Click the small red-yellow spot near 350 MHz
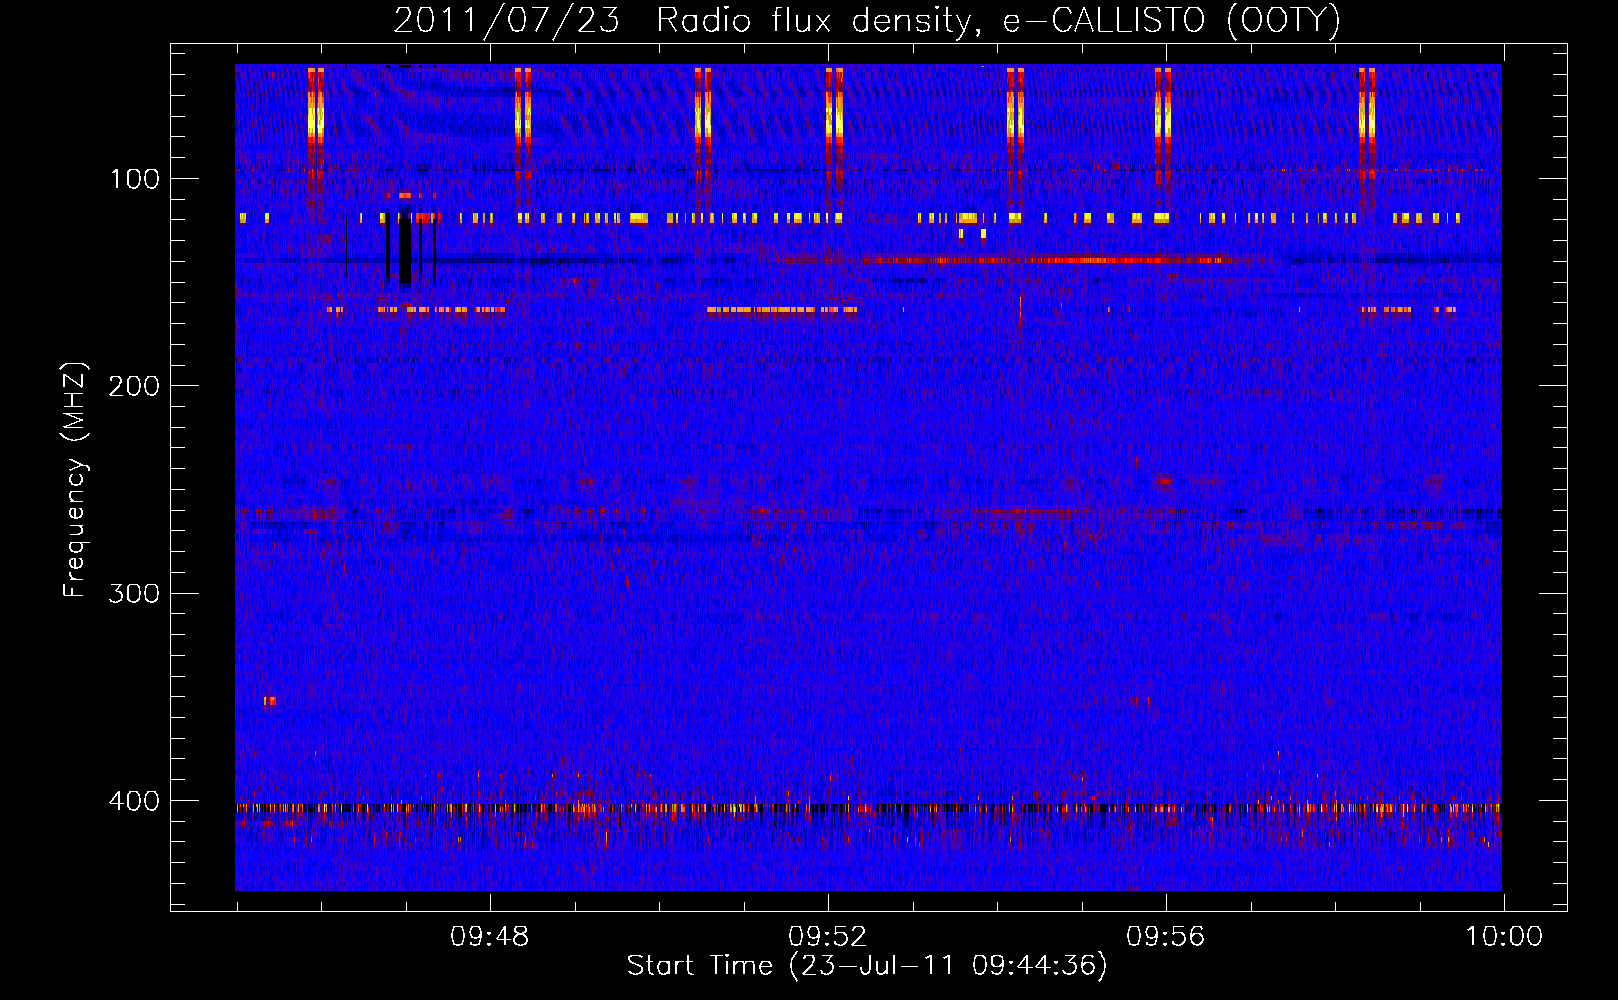 269,701
